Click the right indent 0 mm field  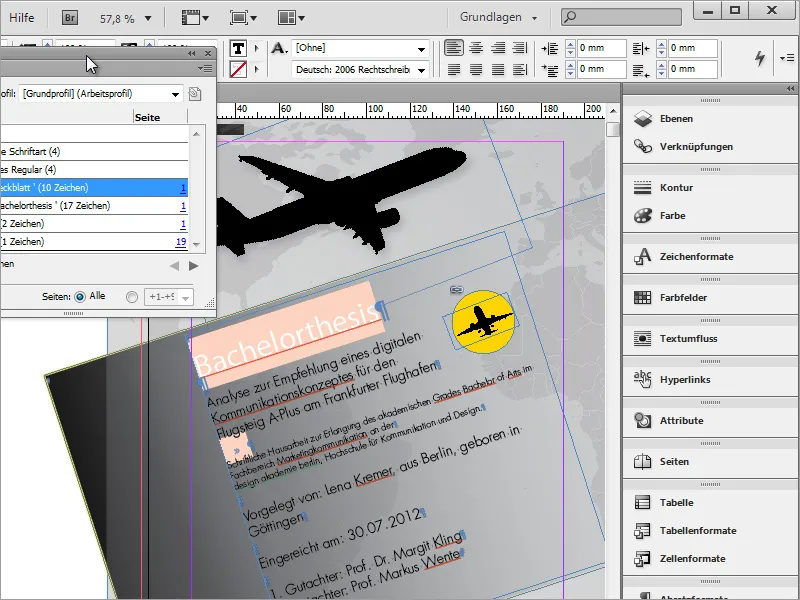click(x=692, y=48)
